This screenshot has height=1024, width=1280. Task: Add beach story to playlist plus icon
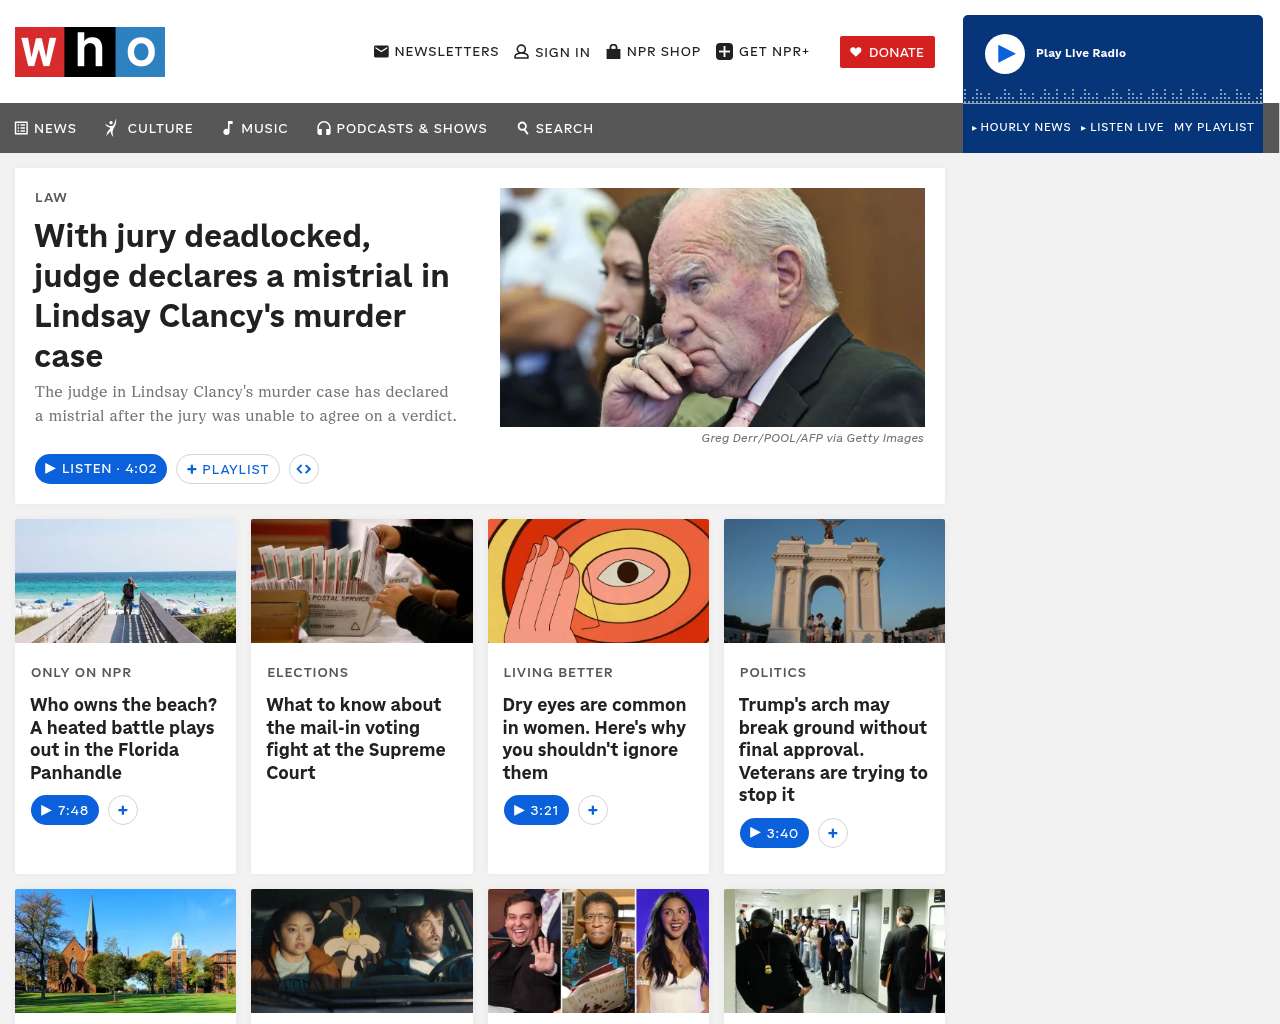[123, 810]
